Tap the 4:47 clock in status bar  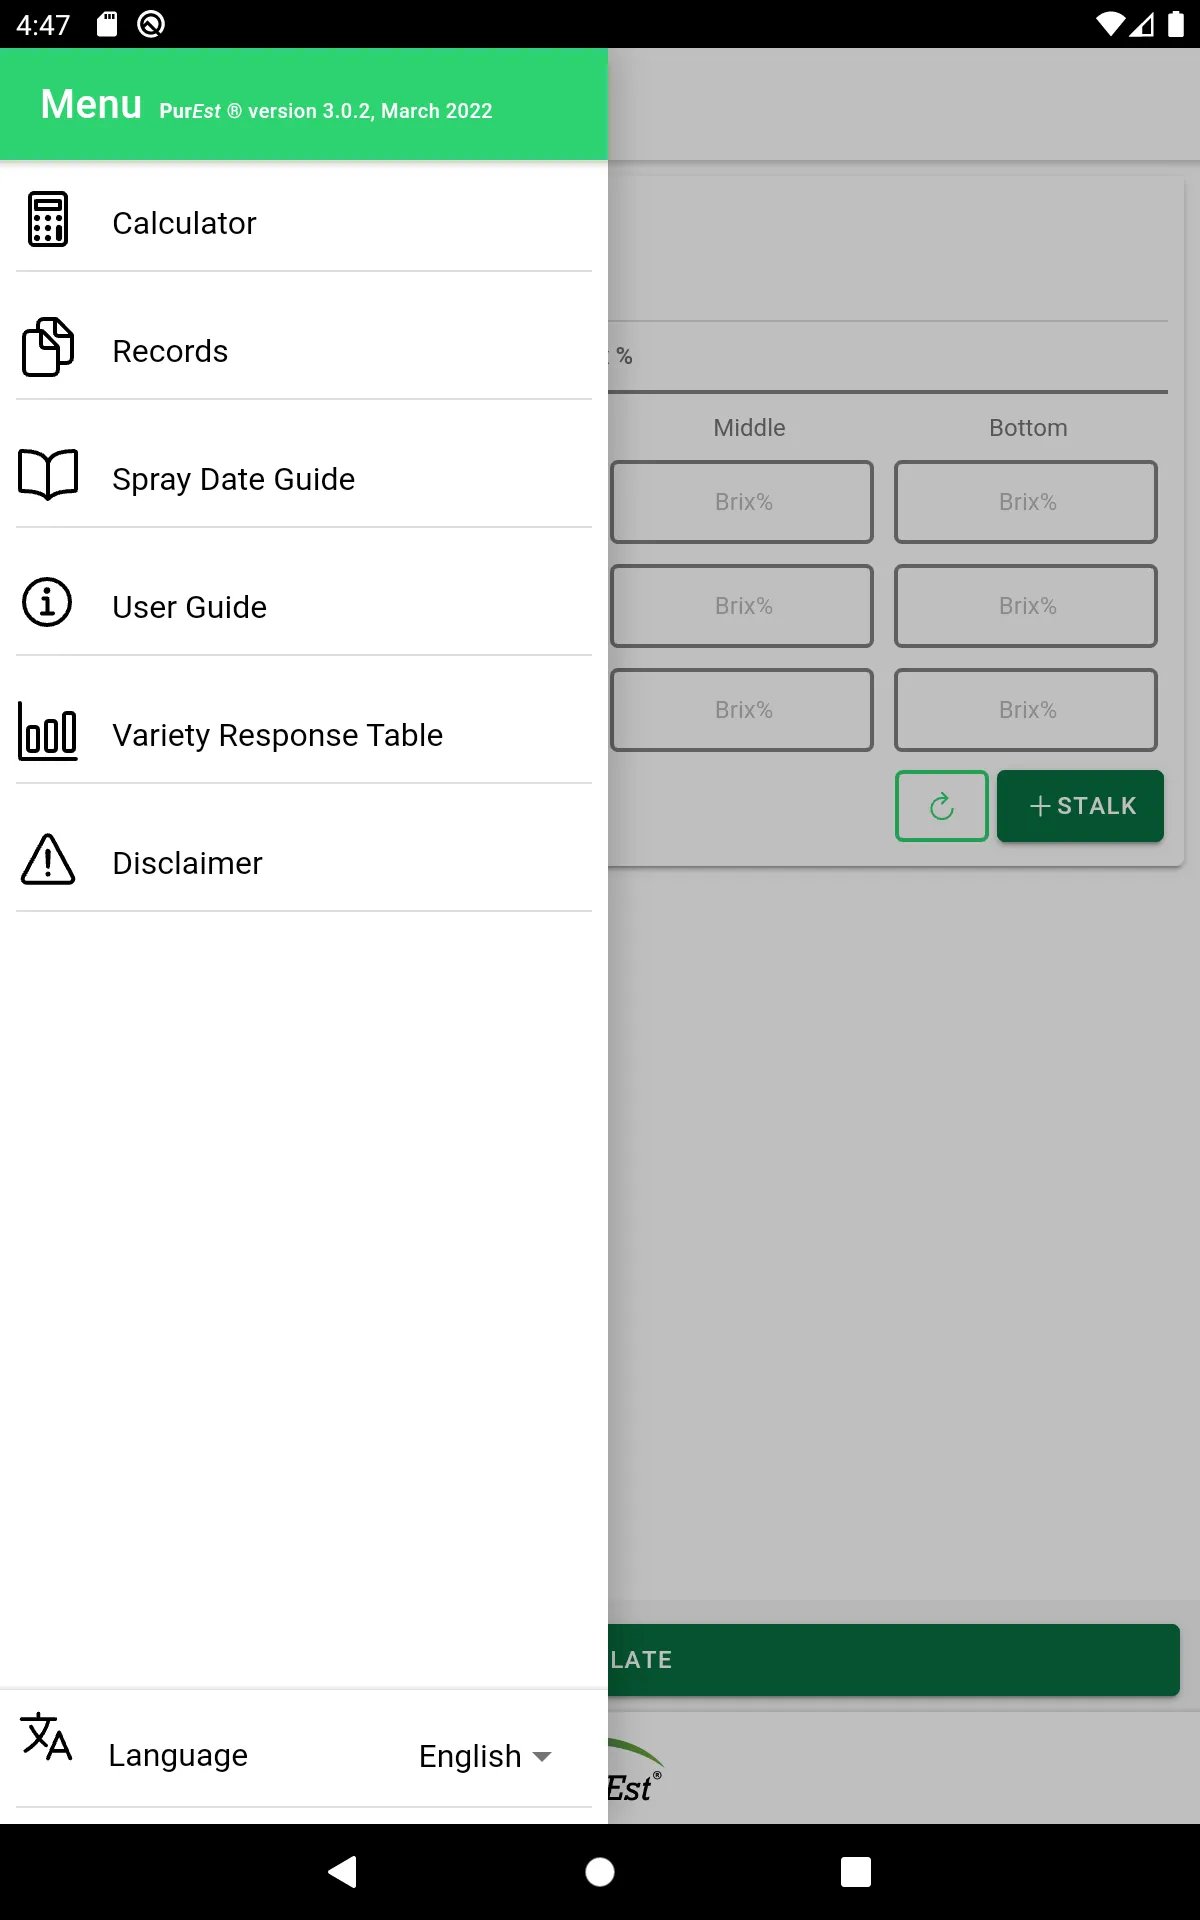43,24
